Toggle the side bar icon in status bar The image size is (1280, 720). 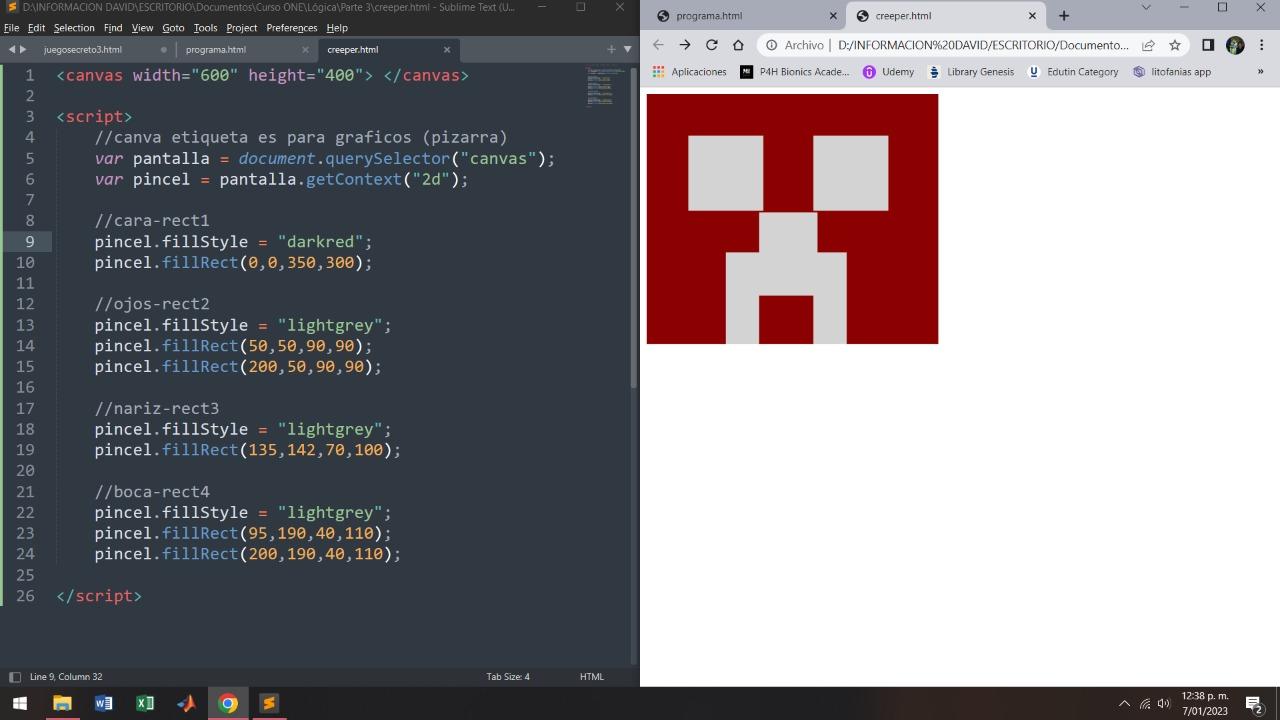pyautogui.click(x=14, y=677)
